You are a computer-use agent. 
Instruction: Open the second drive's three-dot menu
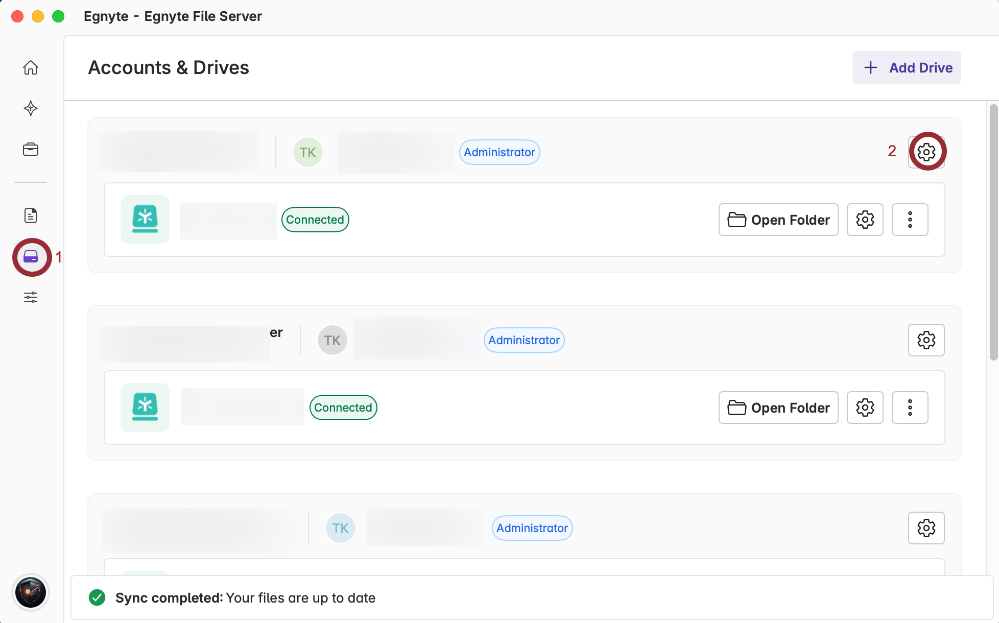coord(910,408)
